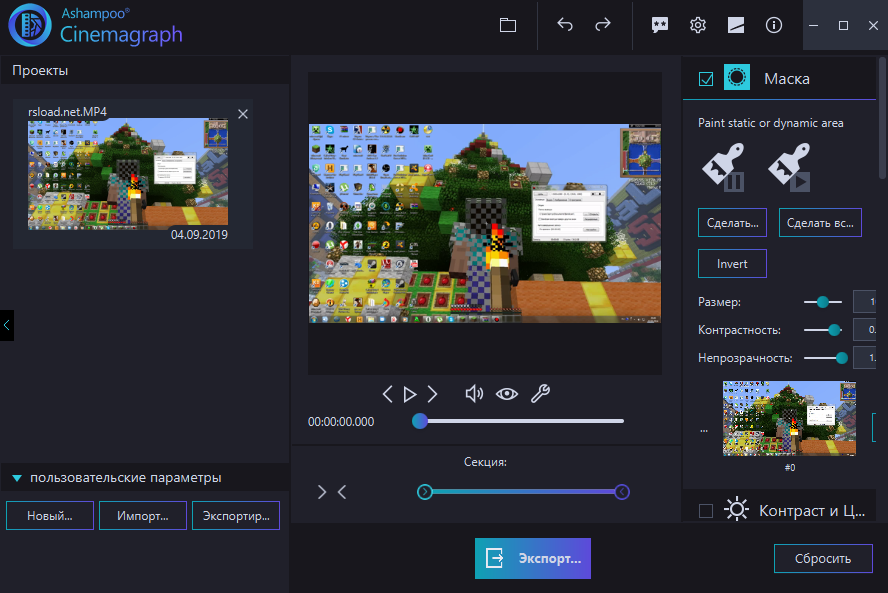This screenshot has width=888, height=593.
Task: Collapse пользовательские параметры section
Action: [x=17, y=478]
